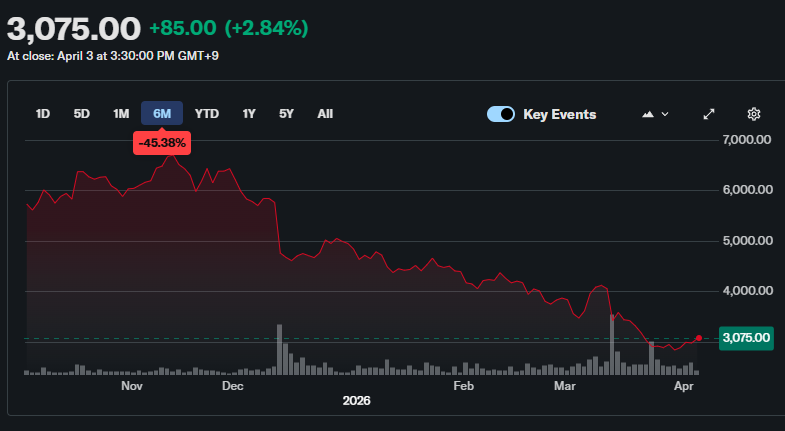The image size is (785, 431).
Task: Click the -45.38% performance badge
Action: point(162,143)
